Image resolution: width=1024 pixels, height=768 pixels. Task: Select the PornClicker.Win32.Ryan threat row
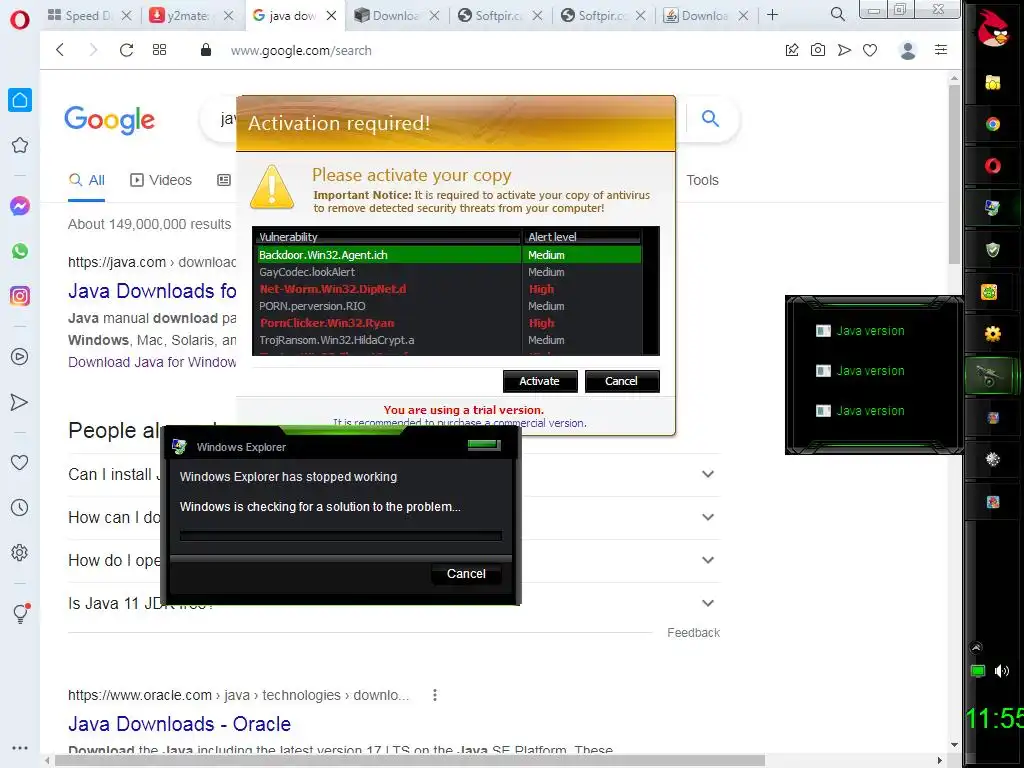tap(447, 323)
